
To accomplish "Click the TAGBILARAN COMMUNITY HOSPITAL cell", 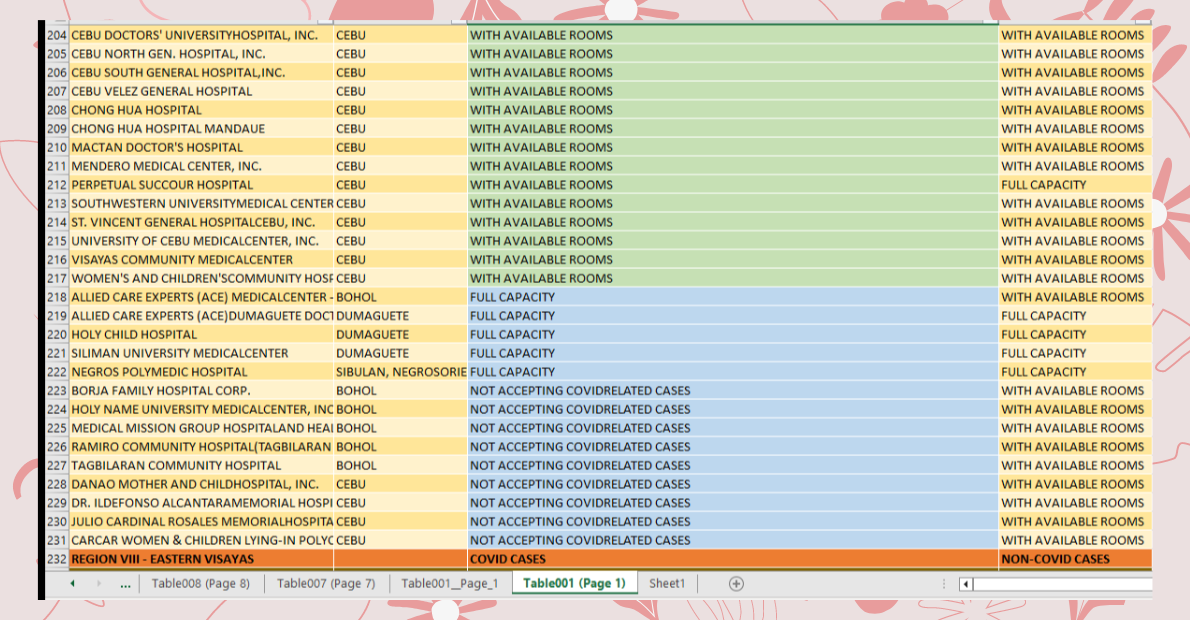I will pyautogui.click(x=201, y=465).
